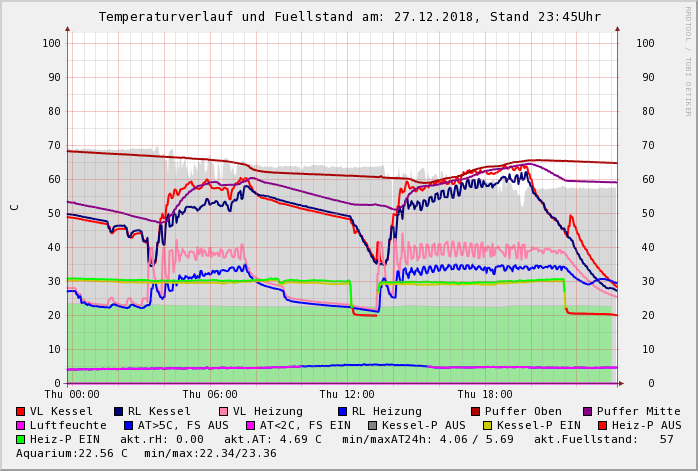Viewport: 698px width, 471px height.
Task: Click the Temperaturverlauf und Fuellstand chart title
Action: pos(349,17)
